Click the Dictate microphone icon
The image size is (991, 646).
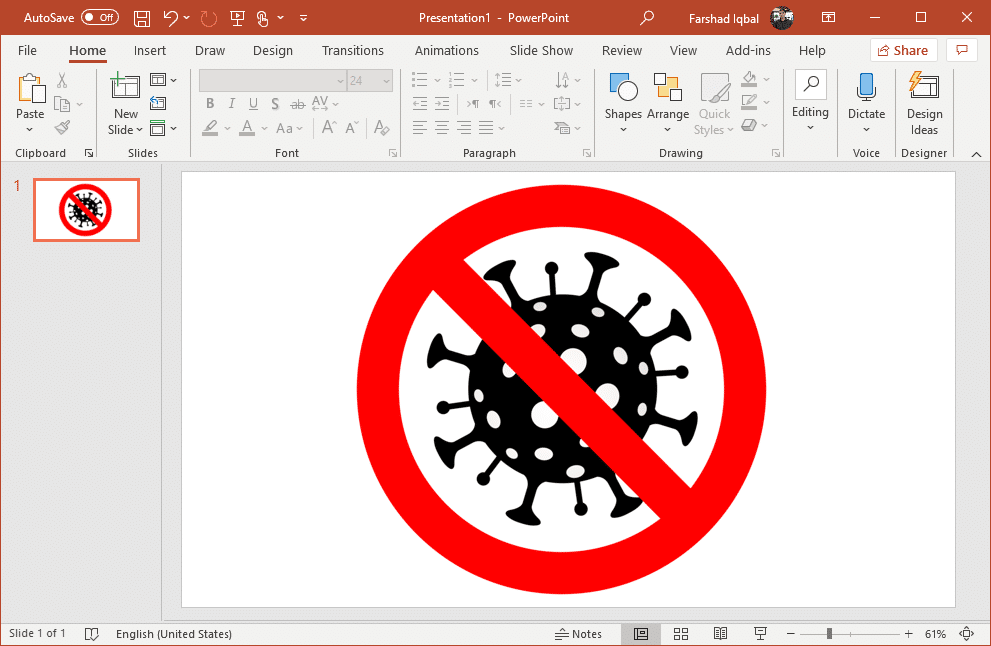(x=866, y=87)
